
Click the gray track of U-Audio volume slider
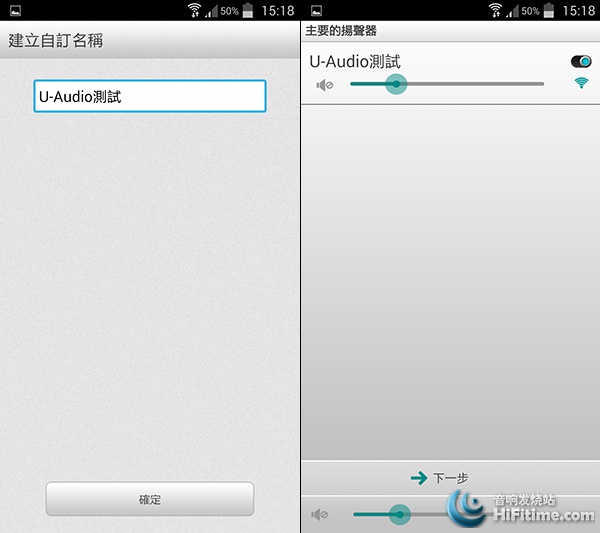coord(474,84)
